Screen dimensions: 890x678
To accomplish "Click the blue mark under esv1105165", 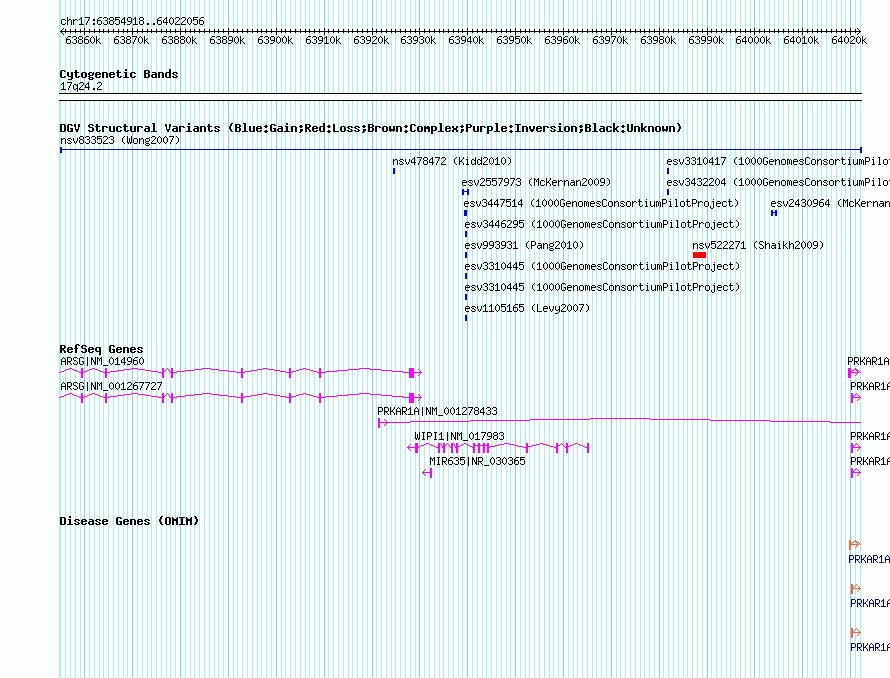I will 466,318.
